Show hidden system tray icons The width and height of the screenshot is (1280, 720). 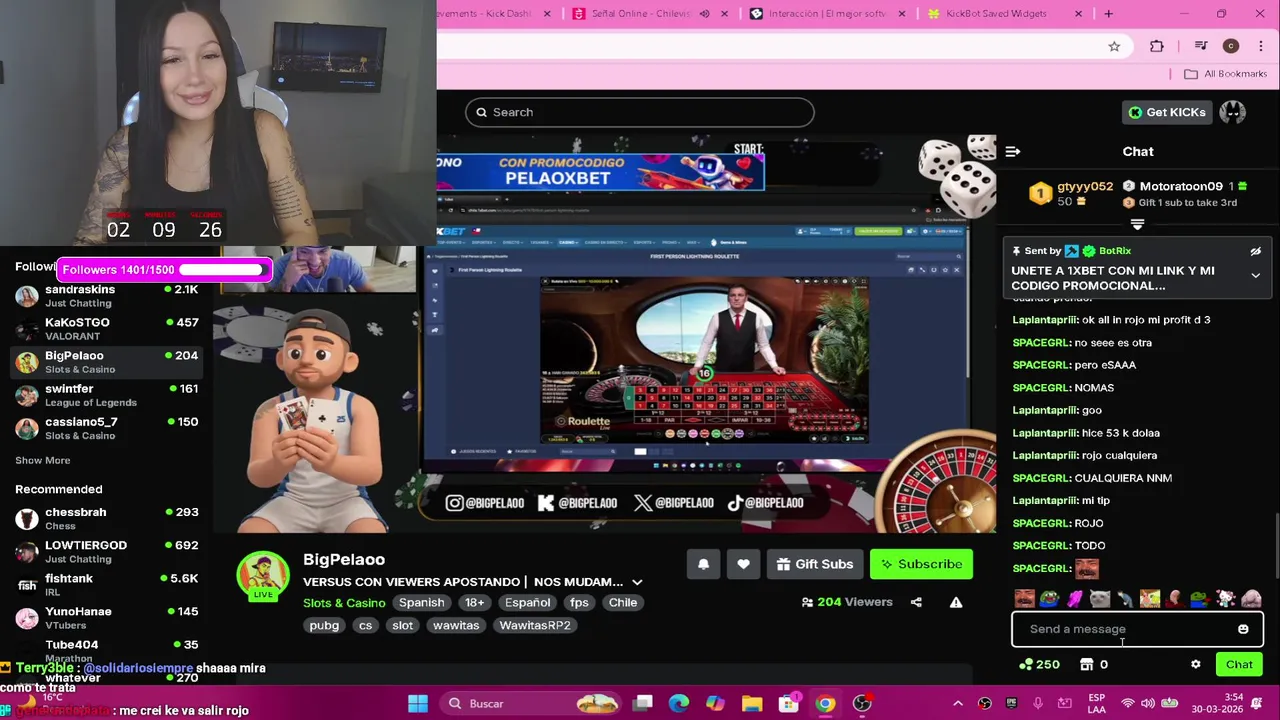[957, 703]
